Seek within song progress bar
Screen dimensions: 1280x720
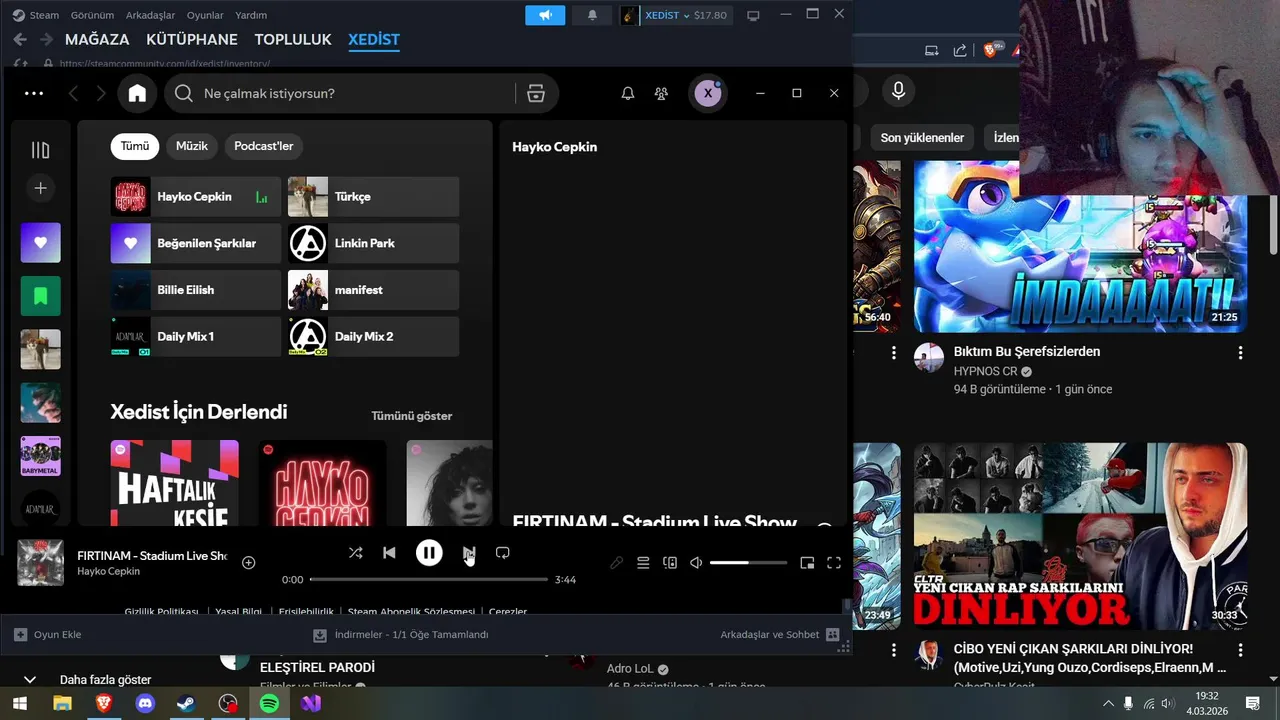click(429, 579)
